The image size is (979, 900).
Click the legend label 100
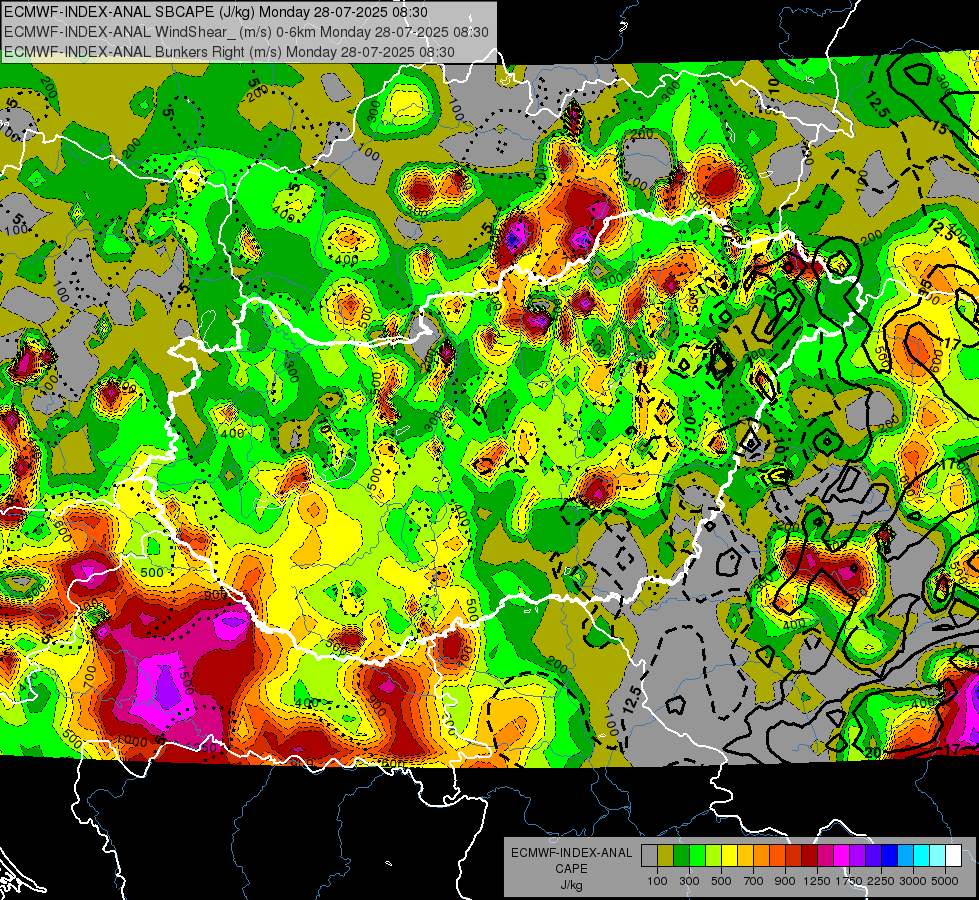click(657, 881)
